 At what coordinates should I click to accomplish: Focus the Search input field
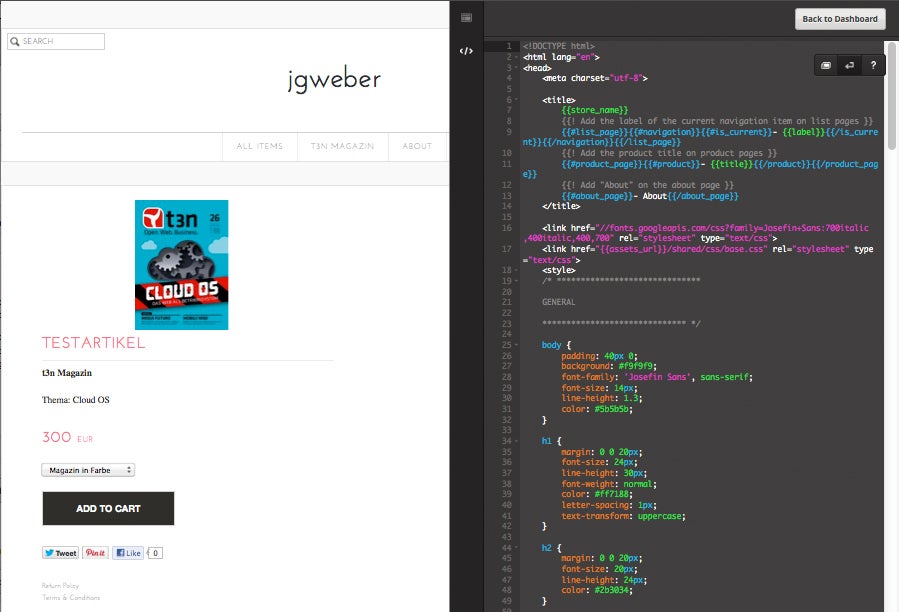tap(56, 41)
